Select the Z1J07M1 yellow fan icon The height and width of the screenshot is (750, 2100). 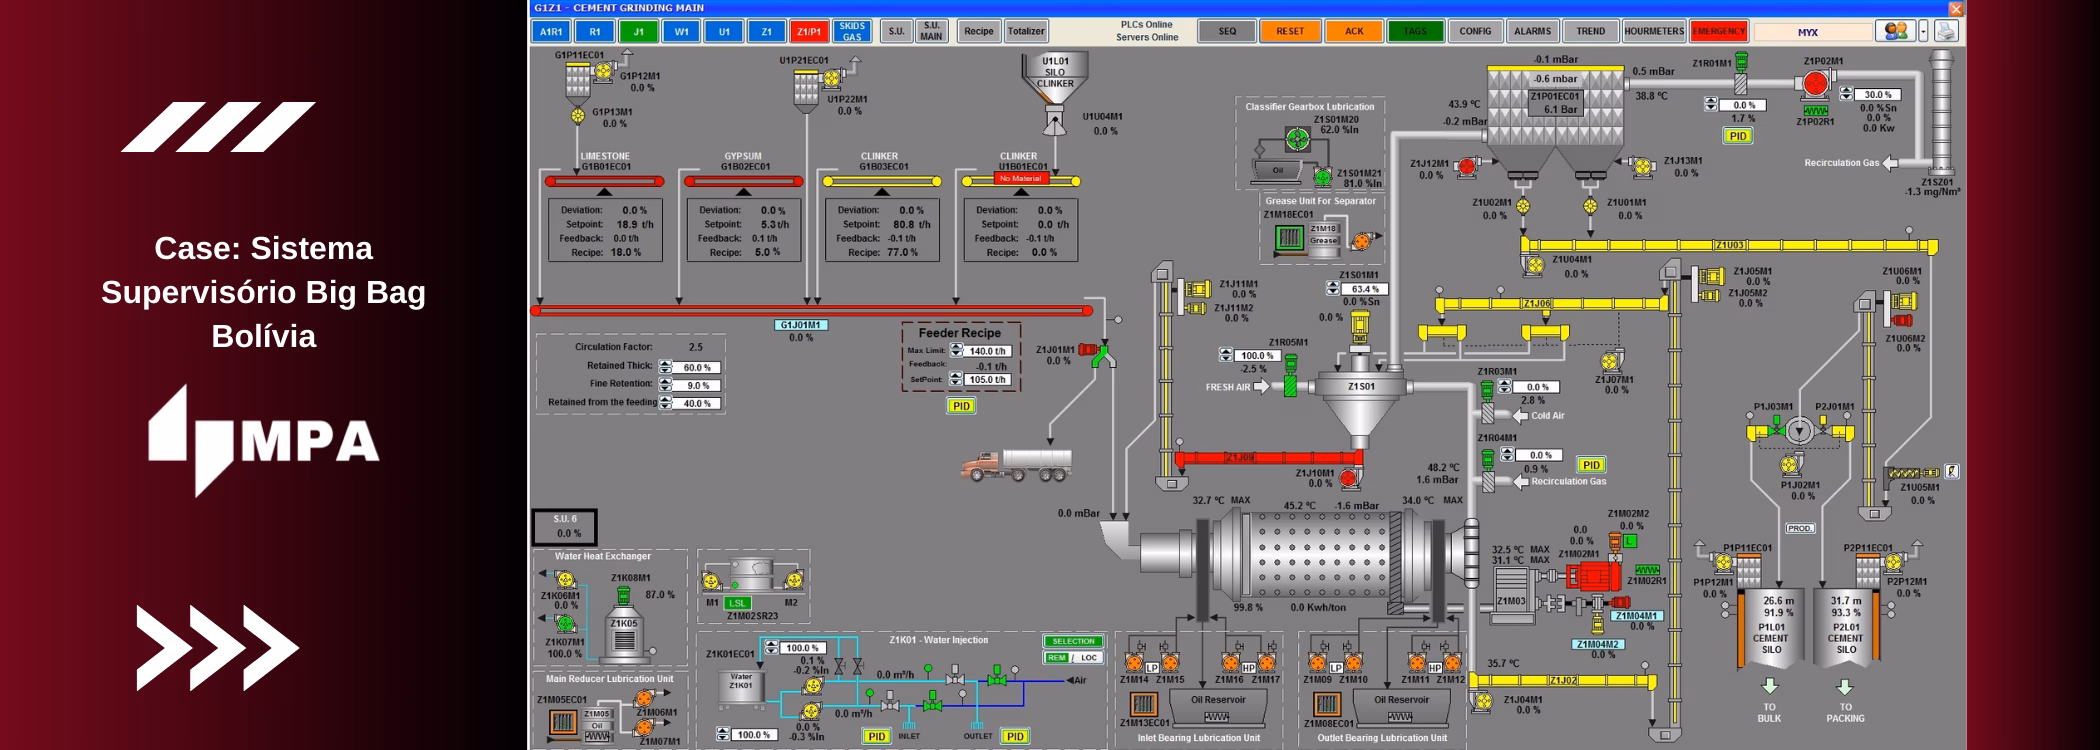pos(1611,362)
